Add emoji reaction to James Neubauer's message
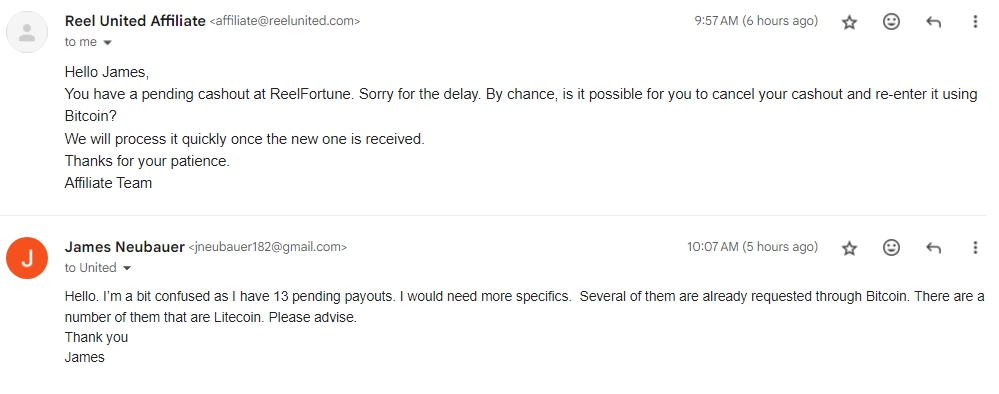999x394 pixels. coord(891,247)
